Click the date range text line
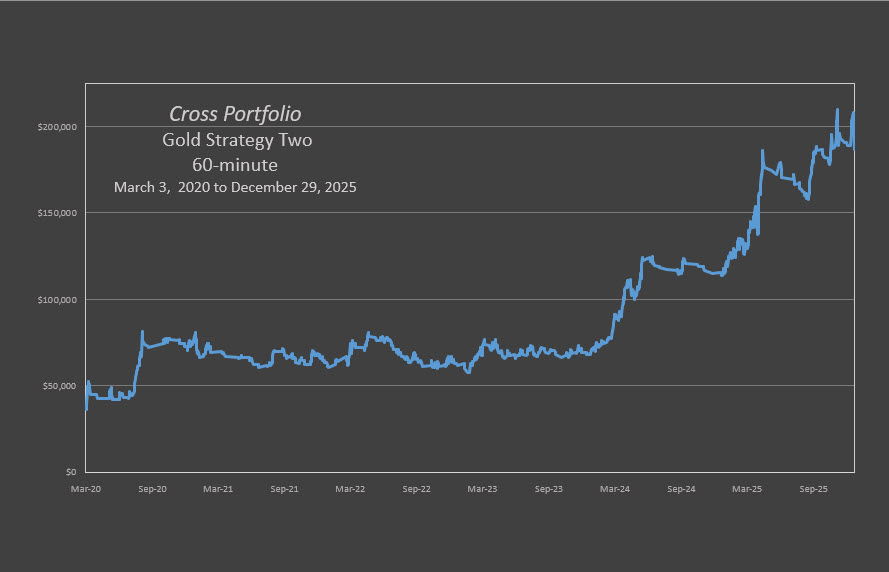889x572 pixels. point(235,187)
